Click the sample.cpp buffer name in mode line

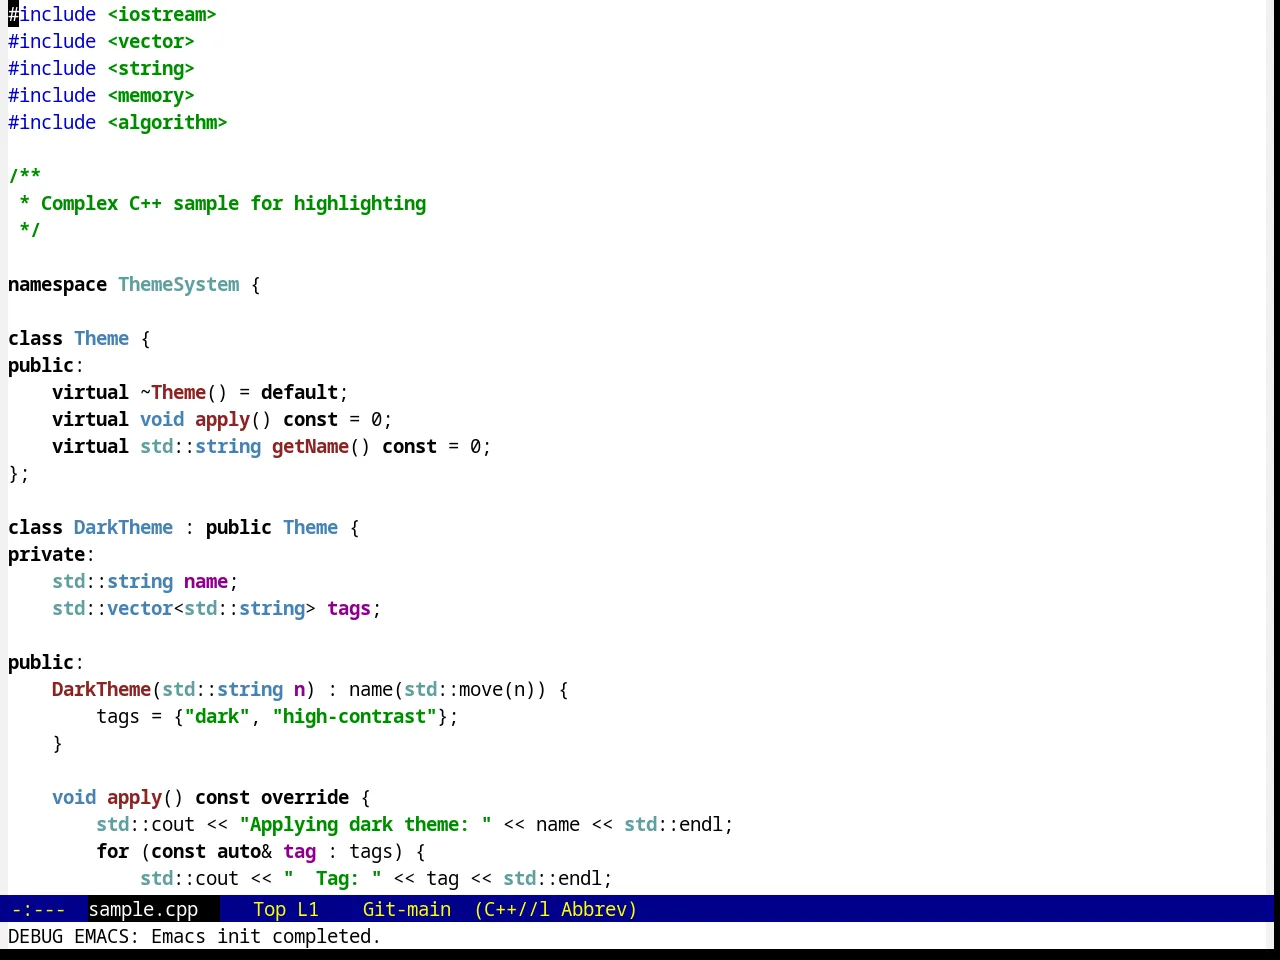coord(143,909)
